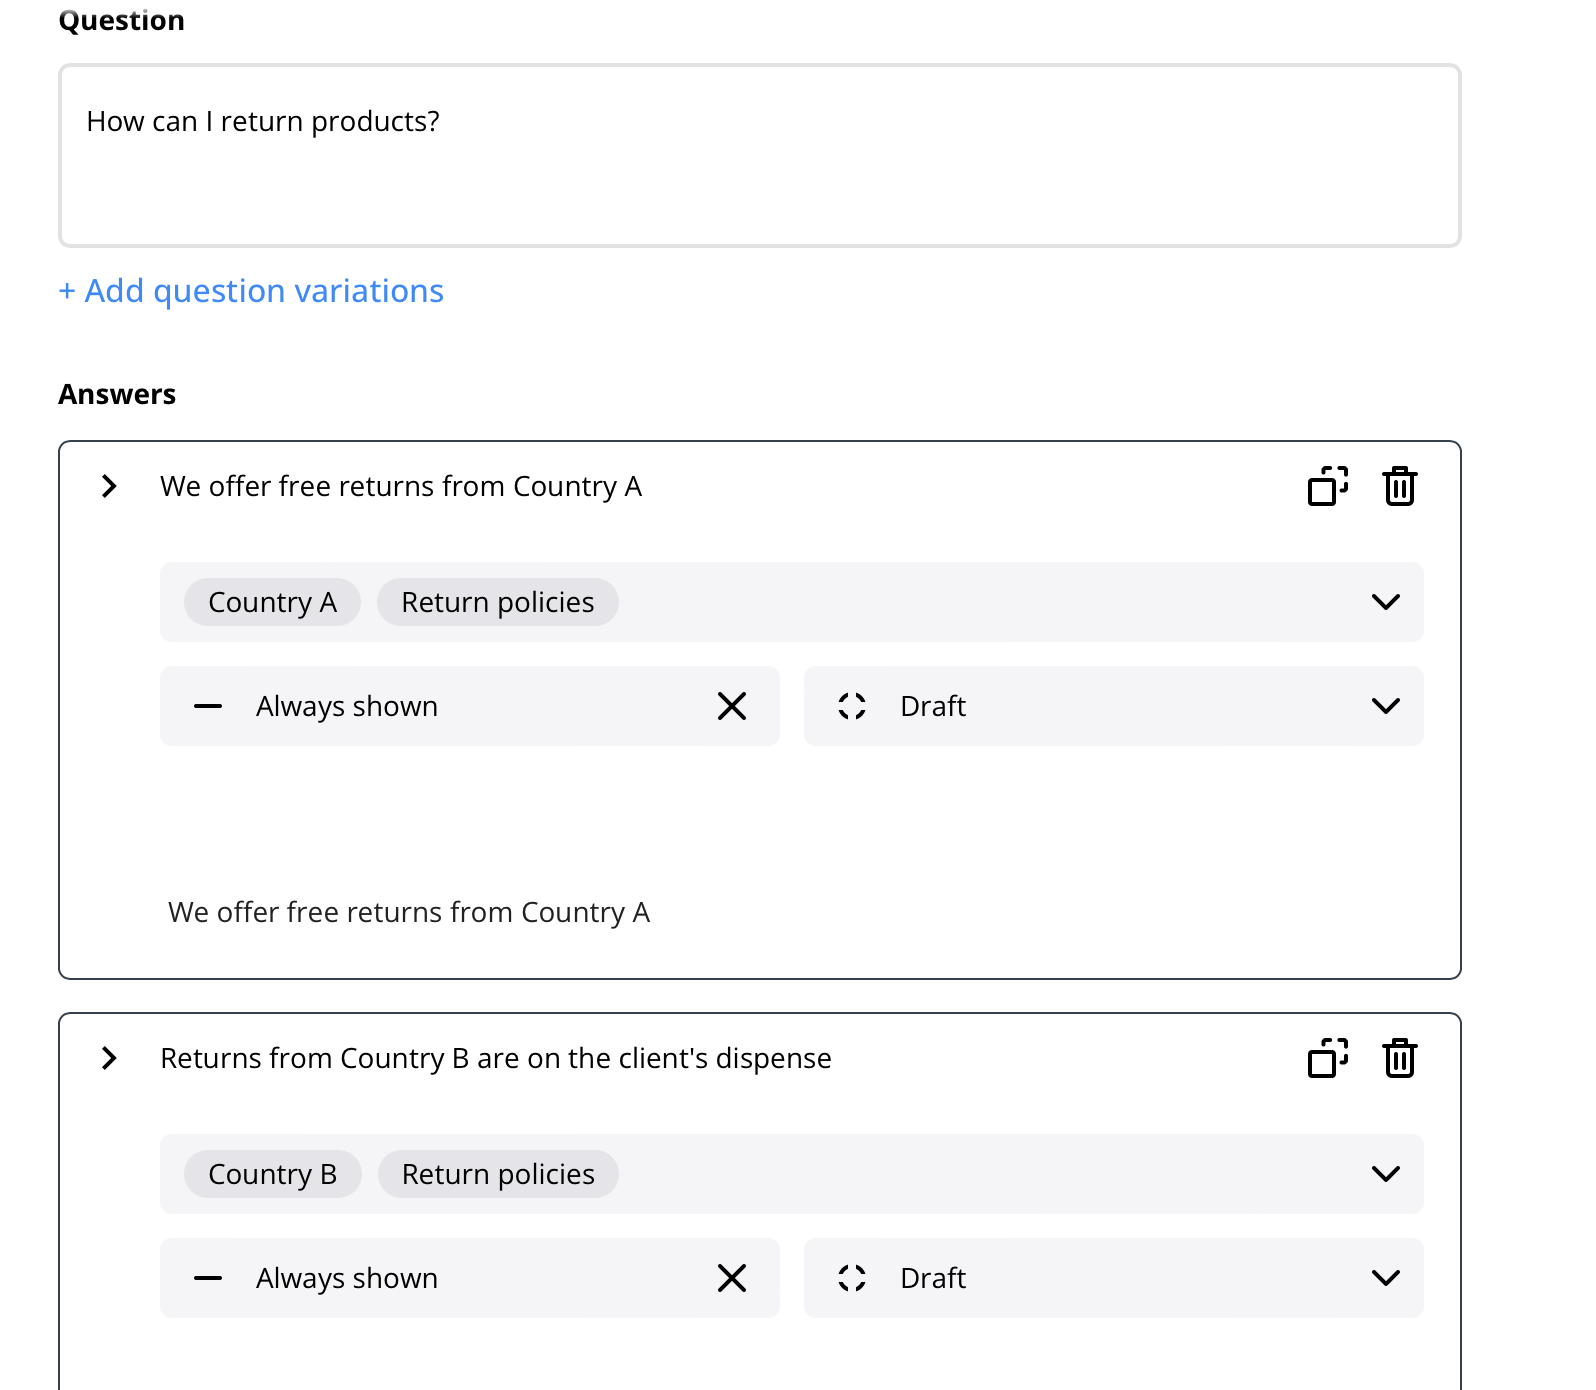Click Draft status icon in Country B answer
1596x1390 pixels.
coord(852,1278)
